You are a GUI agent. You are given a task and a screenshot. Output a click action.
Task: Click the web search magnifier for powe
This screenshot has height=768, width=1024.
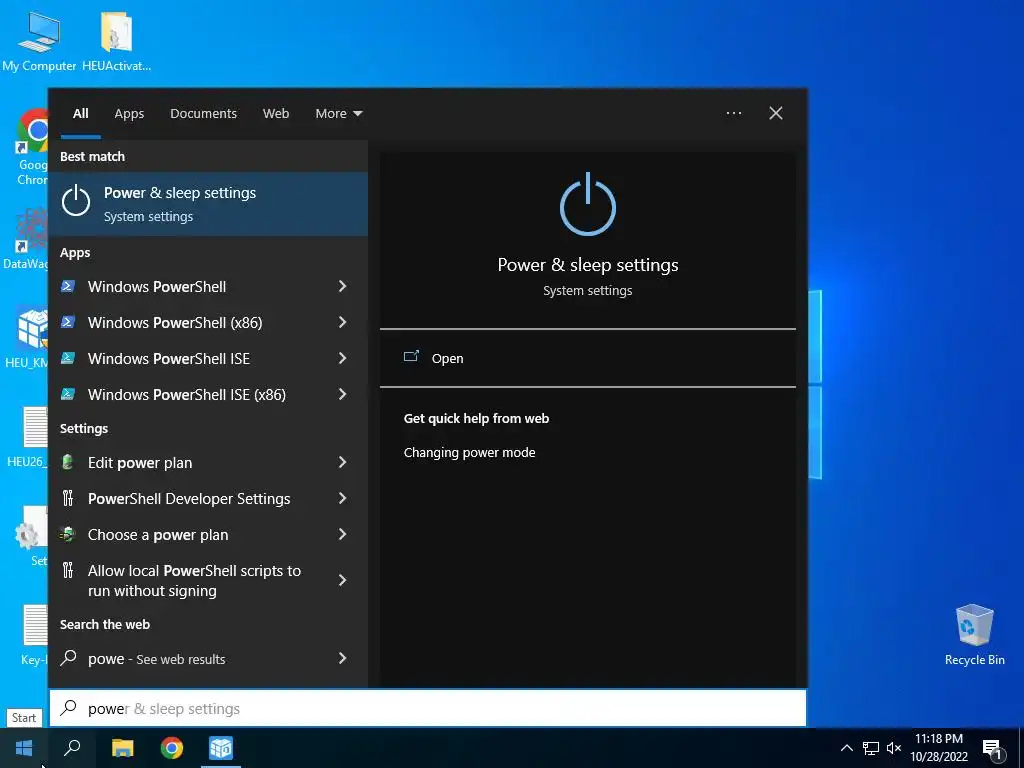69,658
